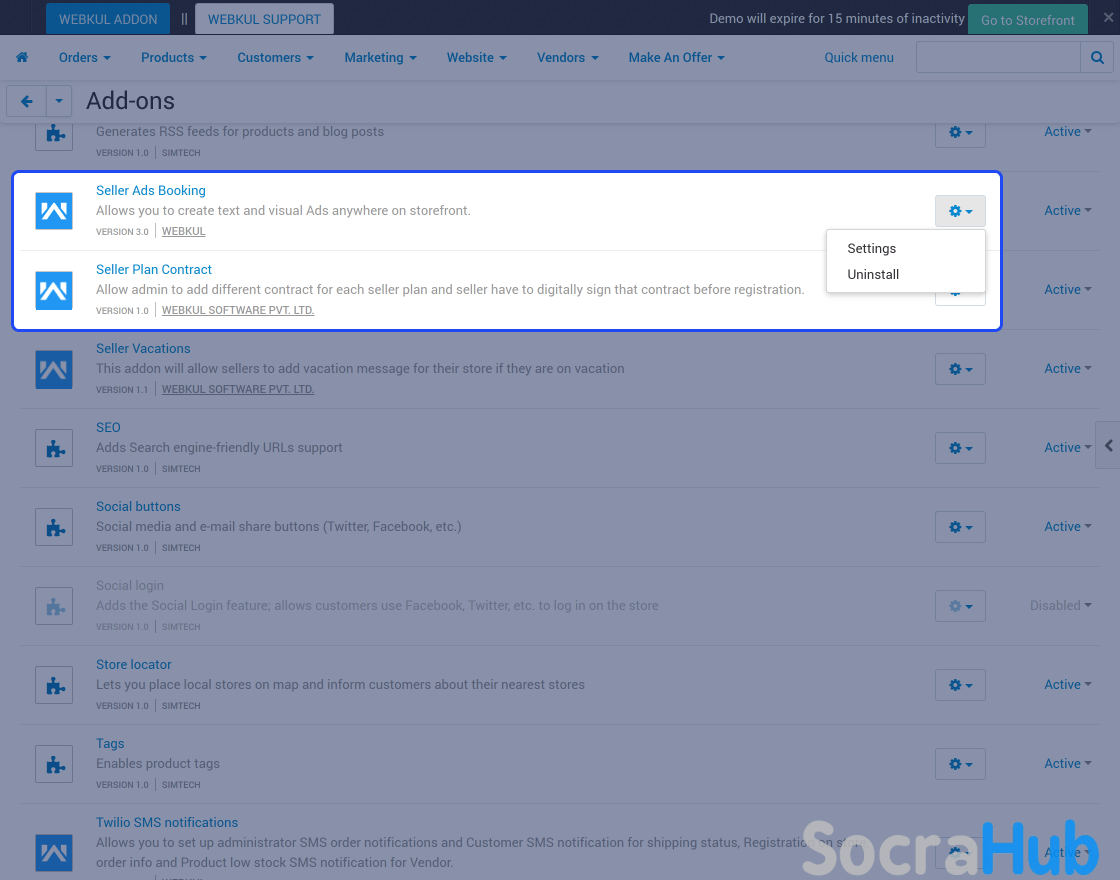Image resolution: width=1120 pixels, height=880 pixels.
Task: Open the Seller Ads Booking add-on link
Action: point(151,191)
